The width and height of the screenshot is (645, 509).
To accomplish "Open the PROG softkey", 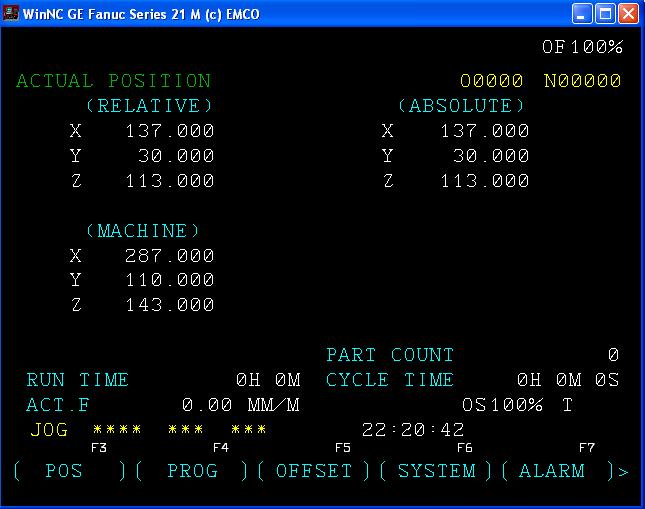I will pyautogui.click(x=192, y=471).
